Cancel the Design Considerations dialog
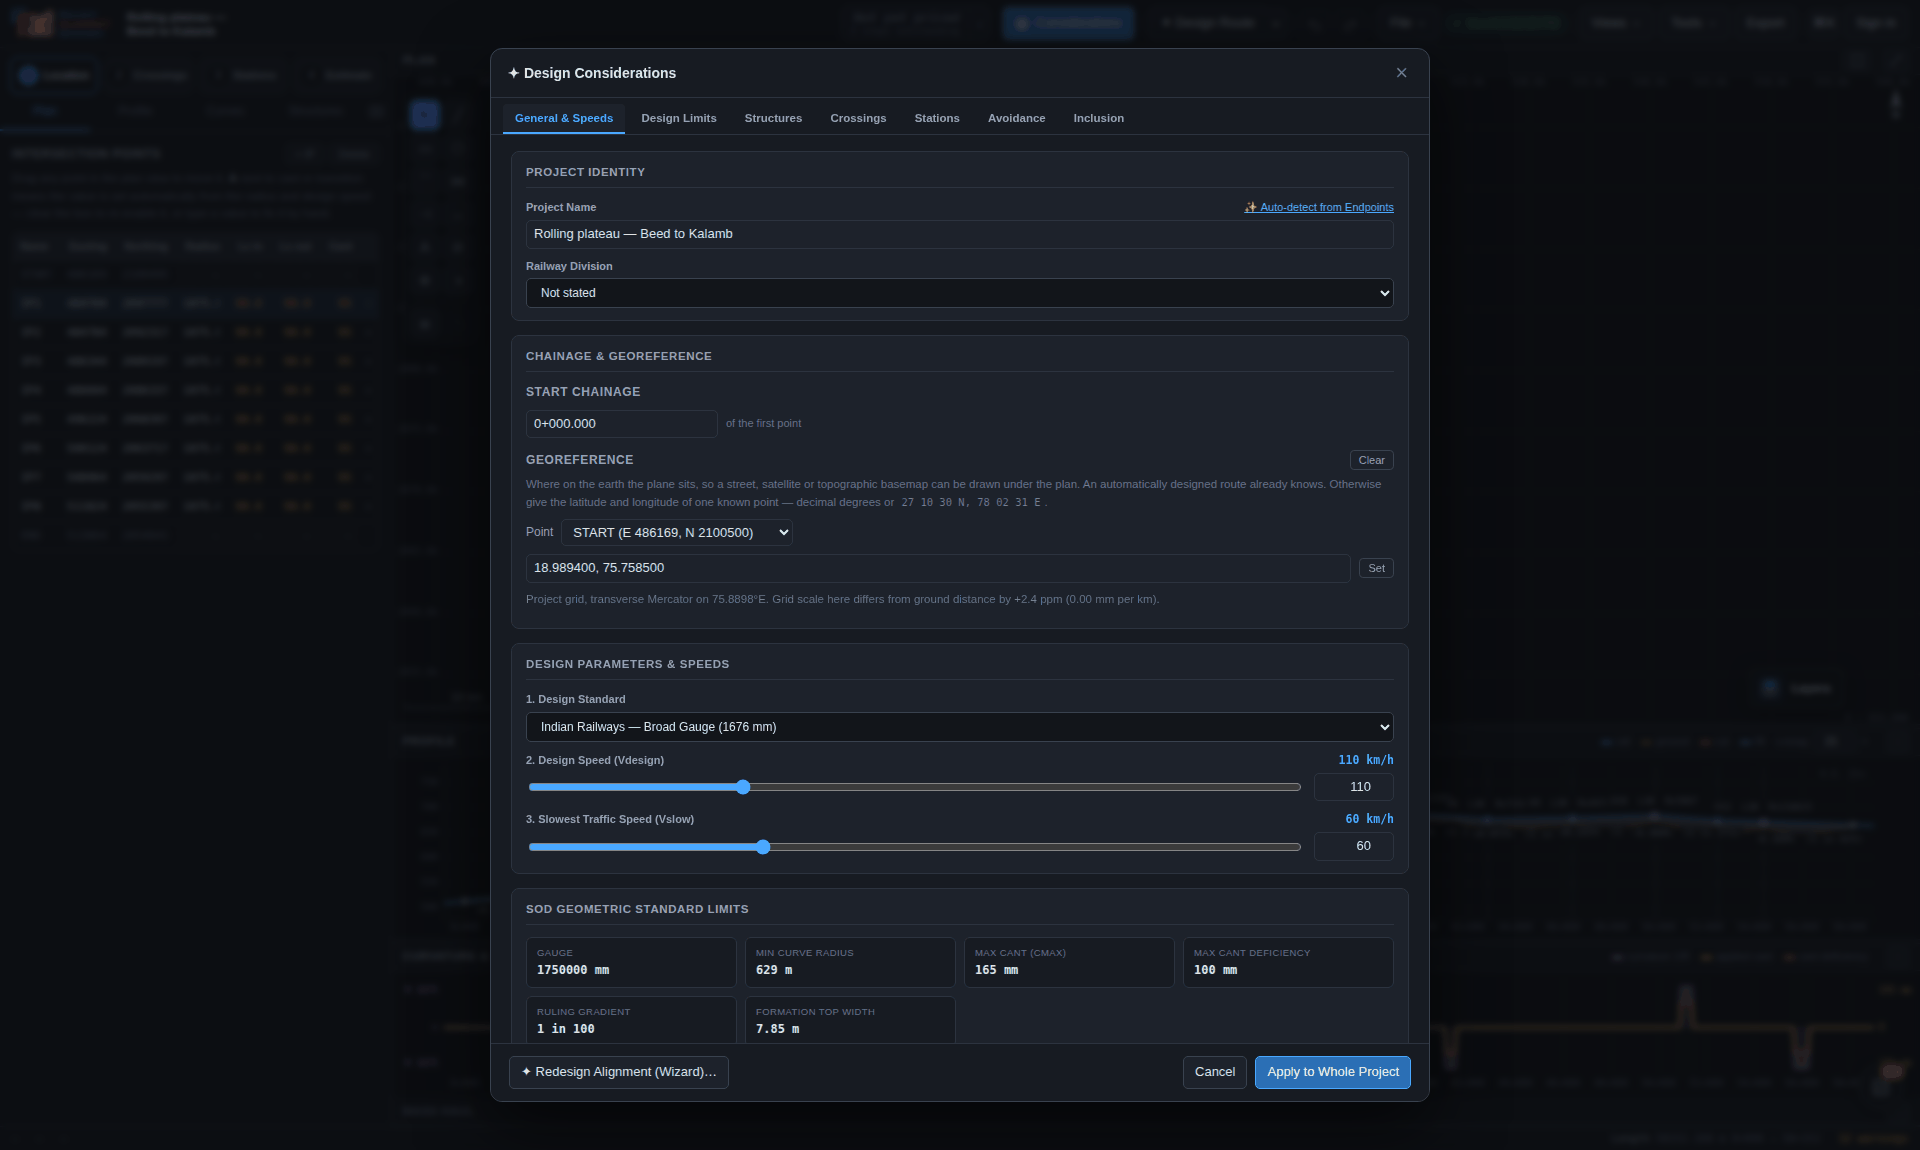Image resolution: width=1920 pixels, height=1150 pixels. pyautogui.click(x=1214, y=1072)
